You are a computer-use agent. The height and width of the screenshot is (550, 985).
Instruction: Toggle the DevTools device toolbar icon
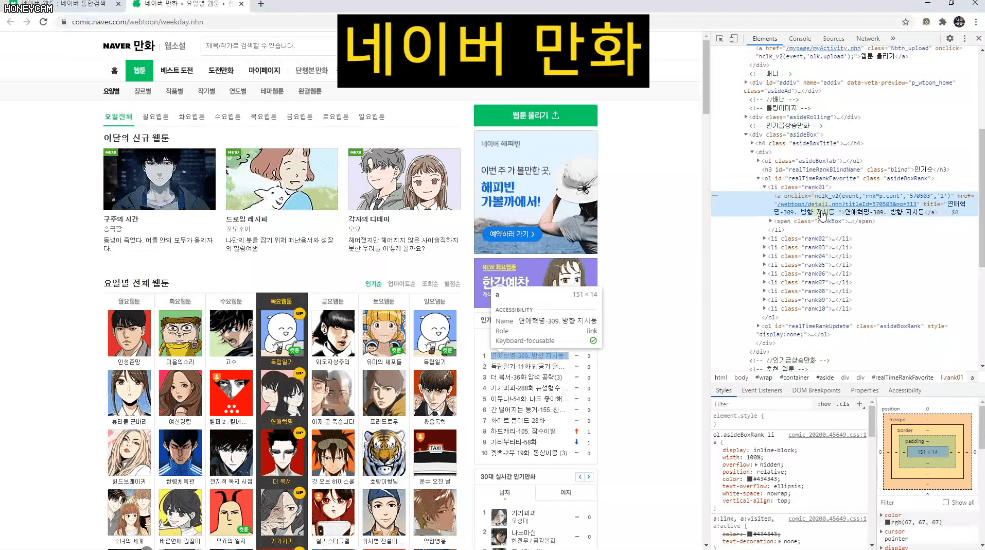point(733,38)
